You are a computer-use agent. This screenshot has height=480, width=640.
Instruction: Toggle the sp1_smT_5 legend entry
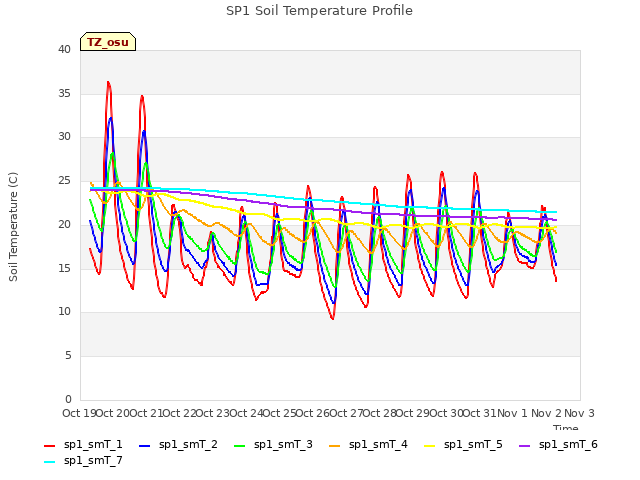(x=463, y=444)
